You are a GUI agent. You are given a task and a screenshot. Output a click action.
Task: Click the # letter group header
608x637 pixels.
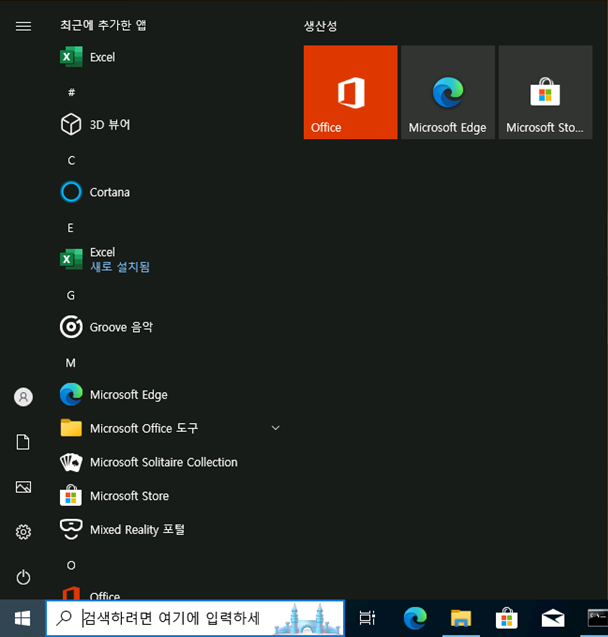[71, 93]
